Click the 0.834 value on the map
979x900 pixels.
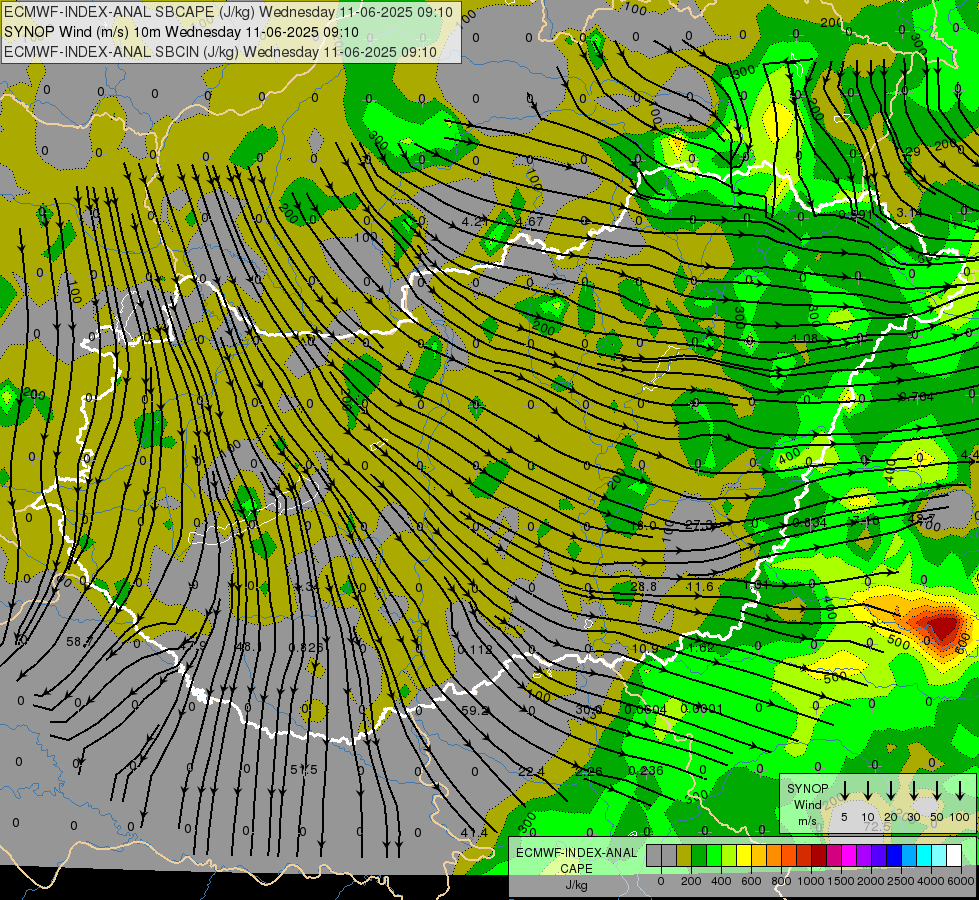coord(809,523)
